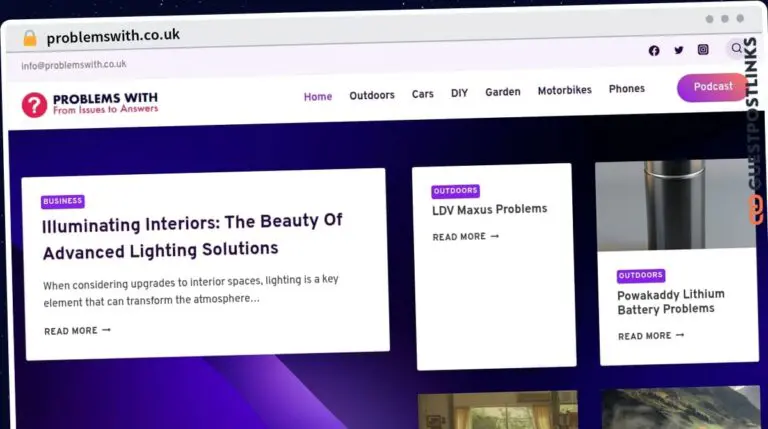The image size is (768, 429).
Task: Visit the Phones section
Action: (x=627, y=89)
